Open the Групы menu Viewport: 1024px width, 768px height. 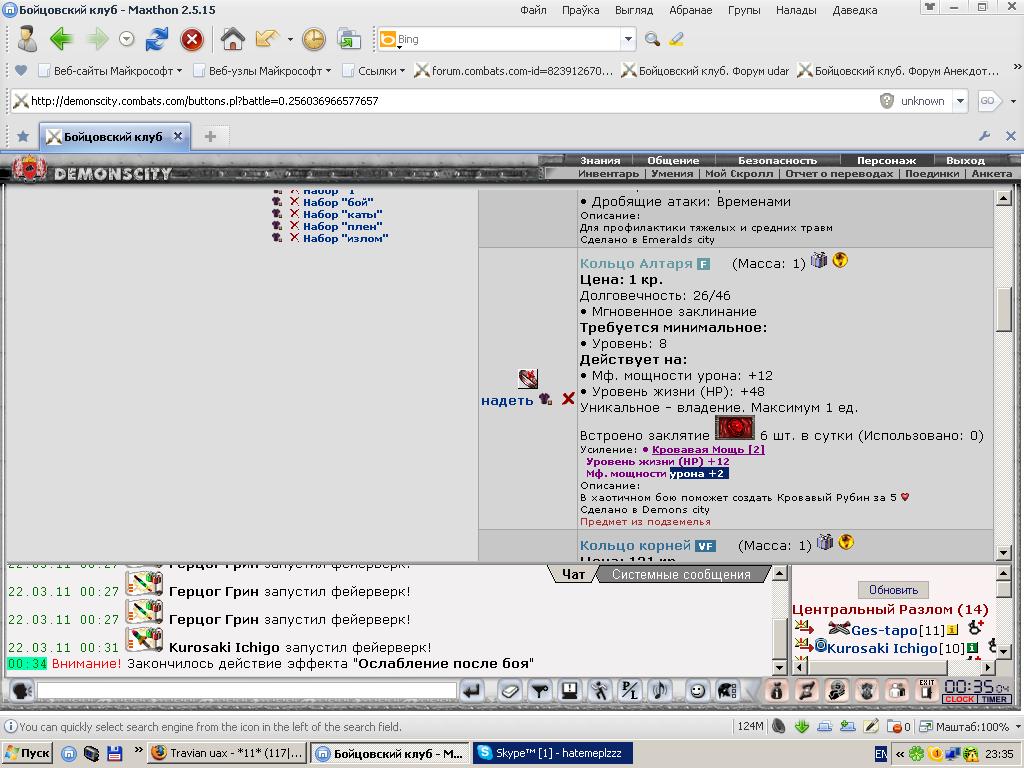(x=744, y=10)
